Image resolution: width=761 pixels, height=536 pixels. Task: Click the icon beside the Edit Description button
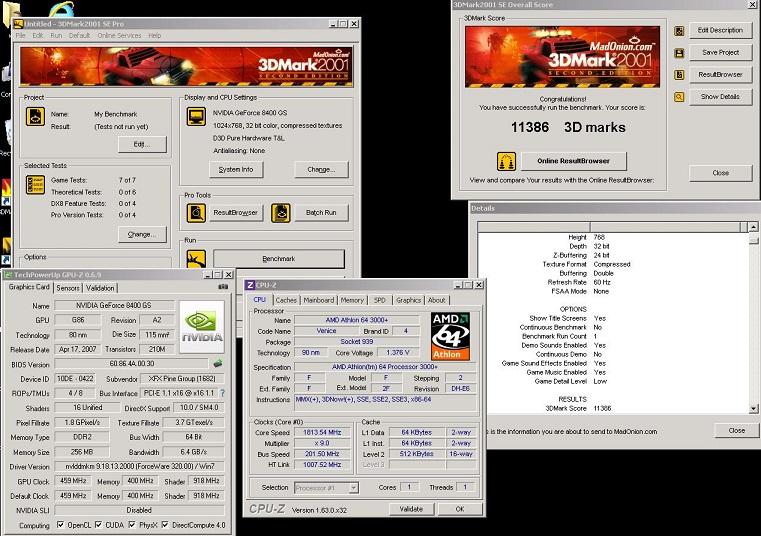coord(679,31)
